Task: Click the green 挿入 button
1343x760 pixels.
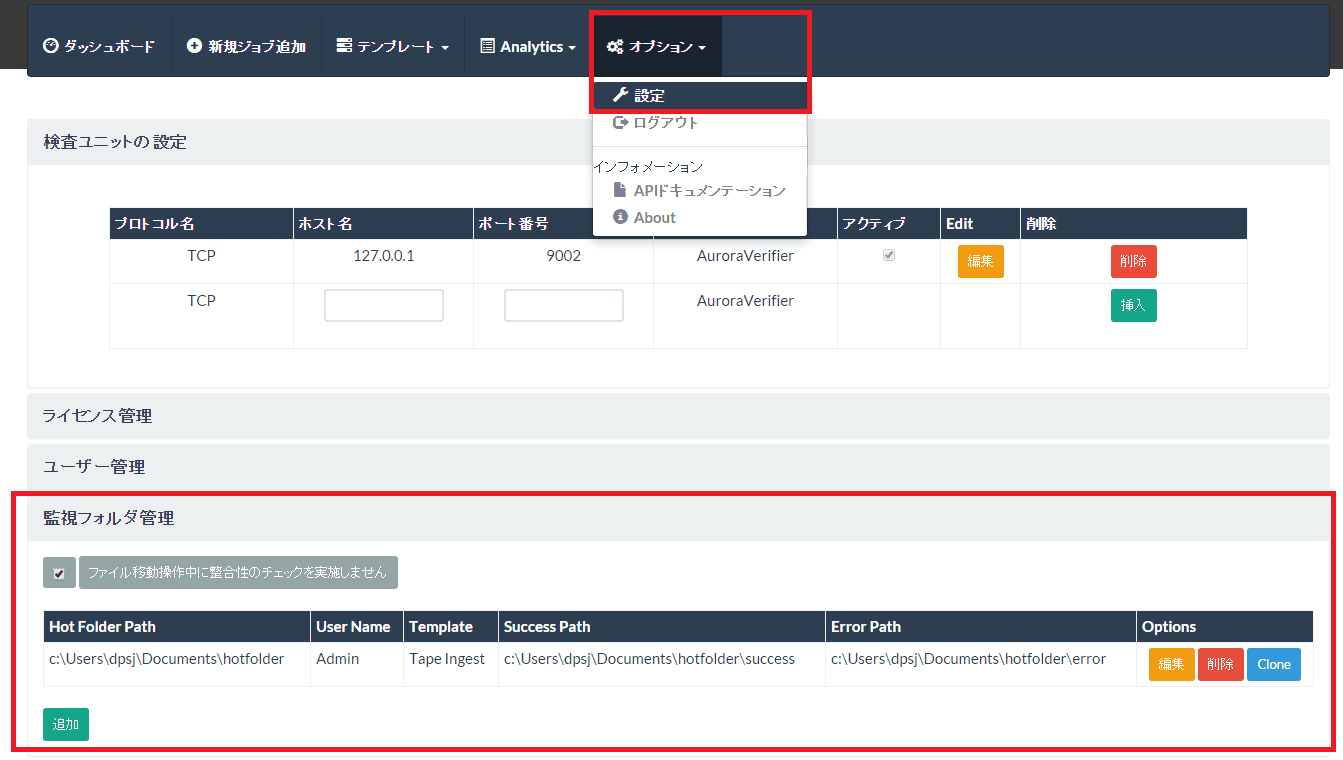Action: (1134, 305)
